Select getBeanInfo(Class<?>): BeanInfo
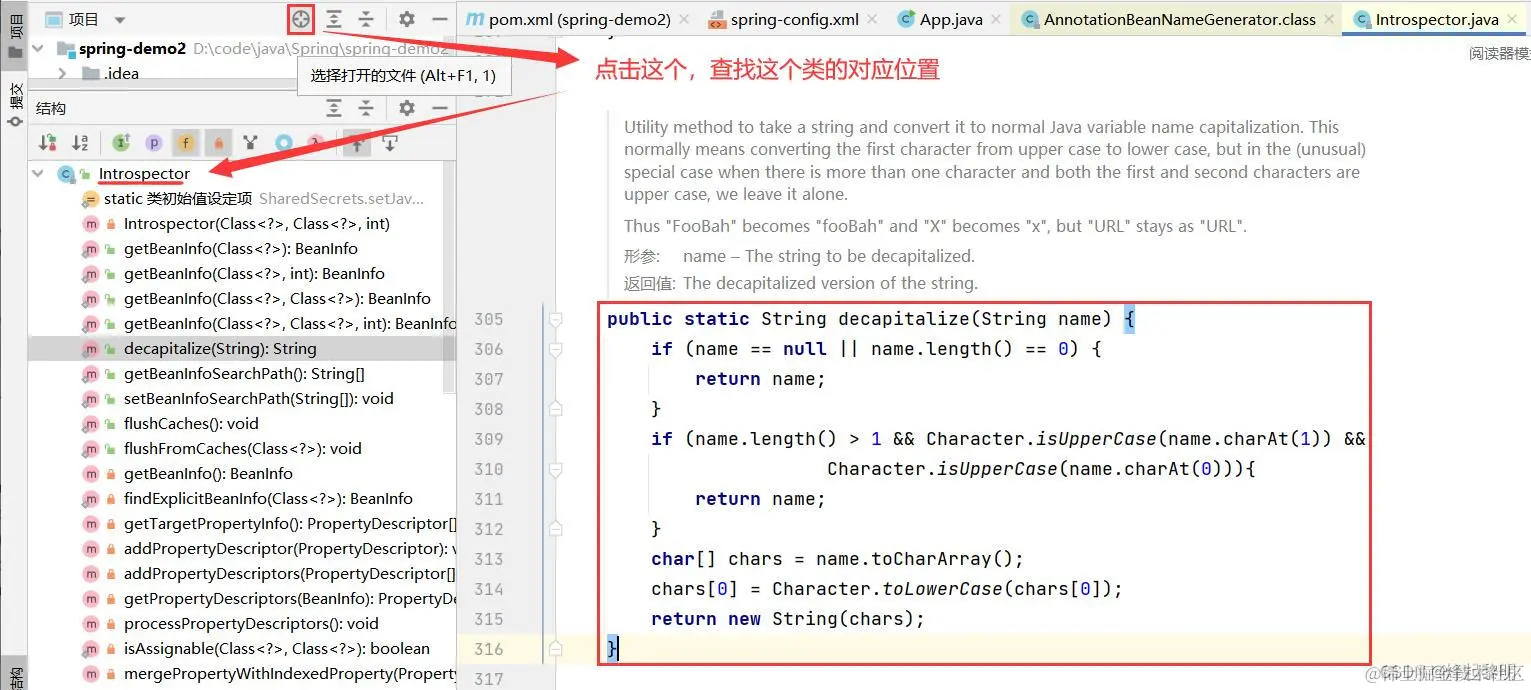Viewport: 1531px width, 690px height. [241, 249]
